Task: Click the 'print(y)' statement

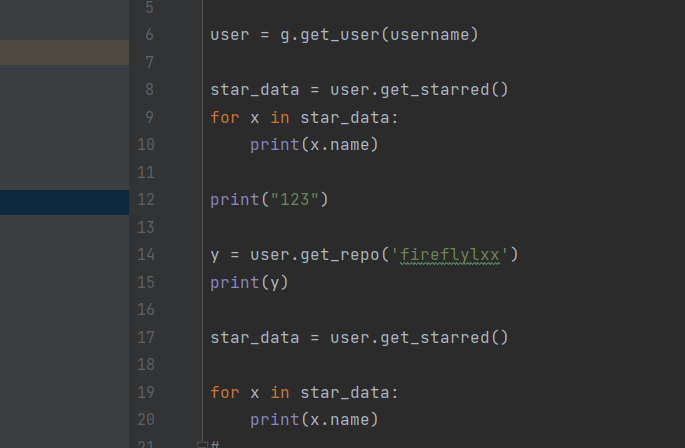Action: pyautogui.click(x=249, y=282)
